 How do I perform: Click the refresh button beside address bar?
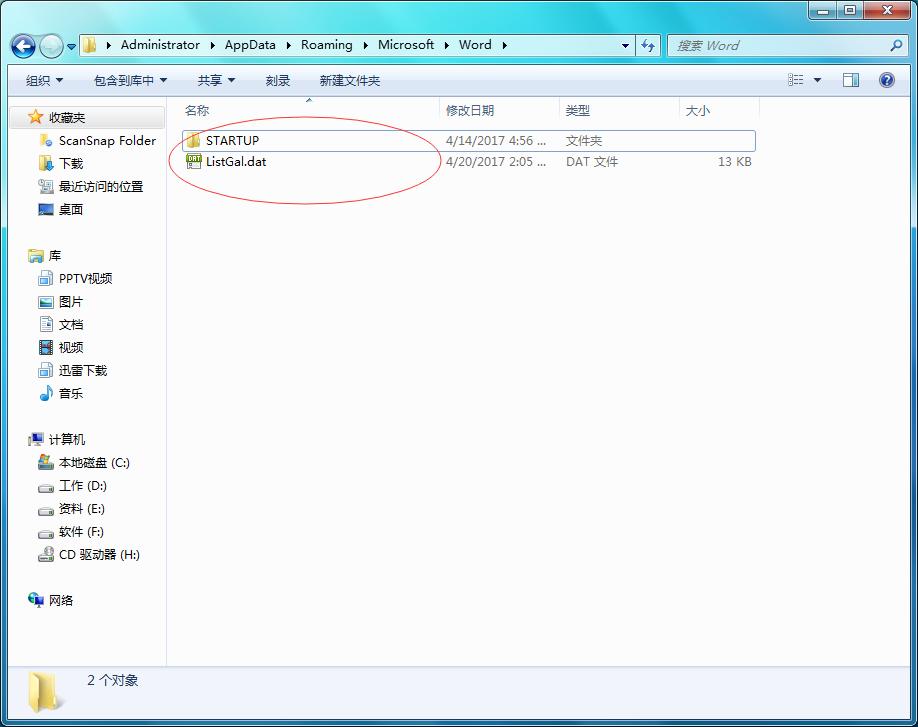(648, 46)
